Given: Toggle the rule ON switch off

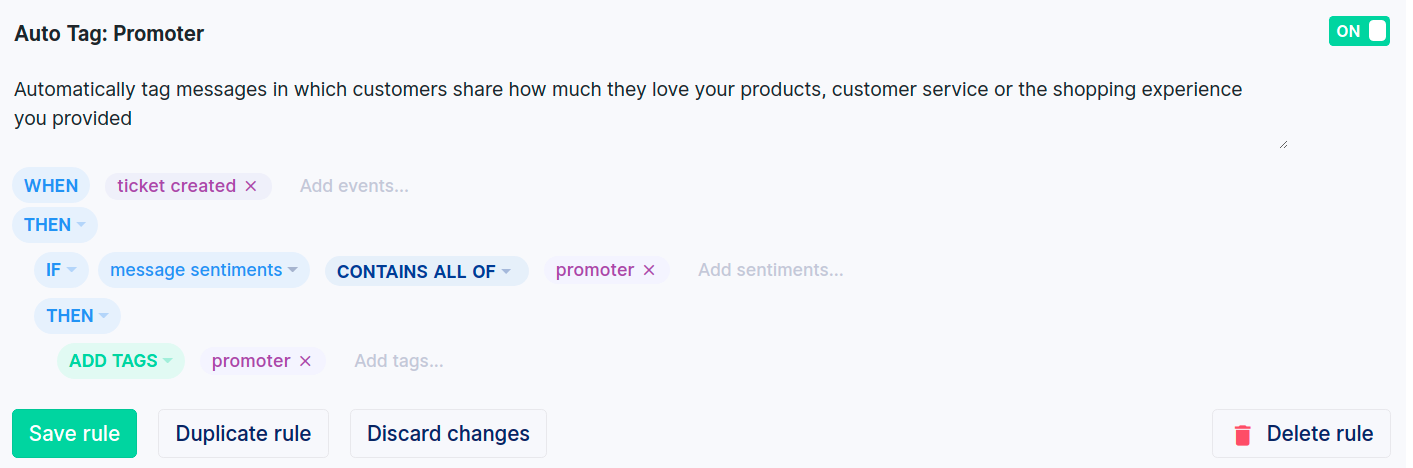Looking at the screenshot, I should pyautogui.click(x=1359, y=31).
